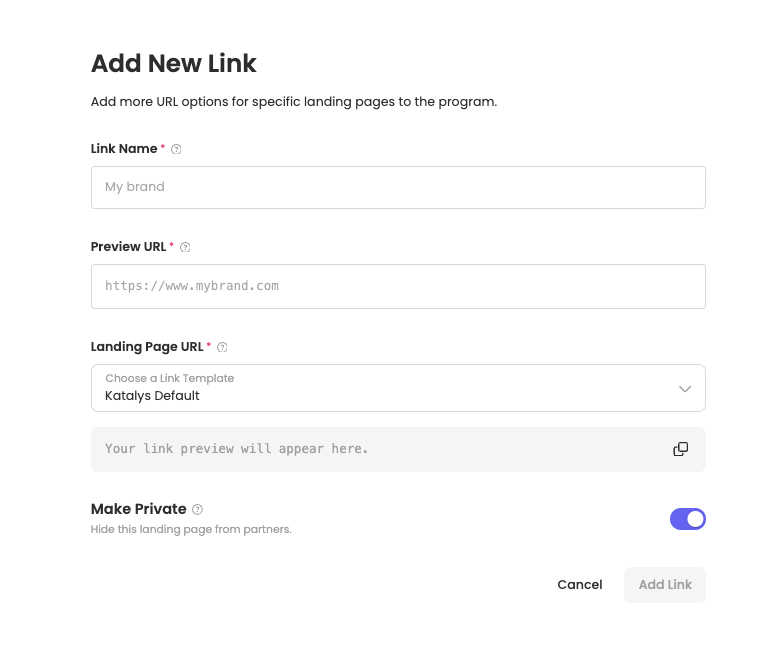The image size is (776, 653).
Task: Click the dialog description about URL options
Action: 294,102
